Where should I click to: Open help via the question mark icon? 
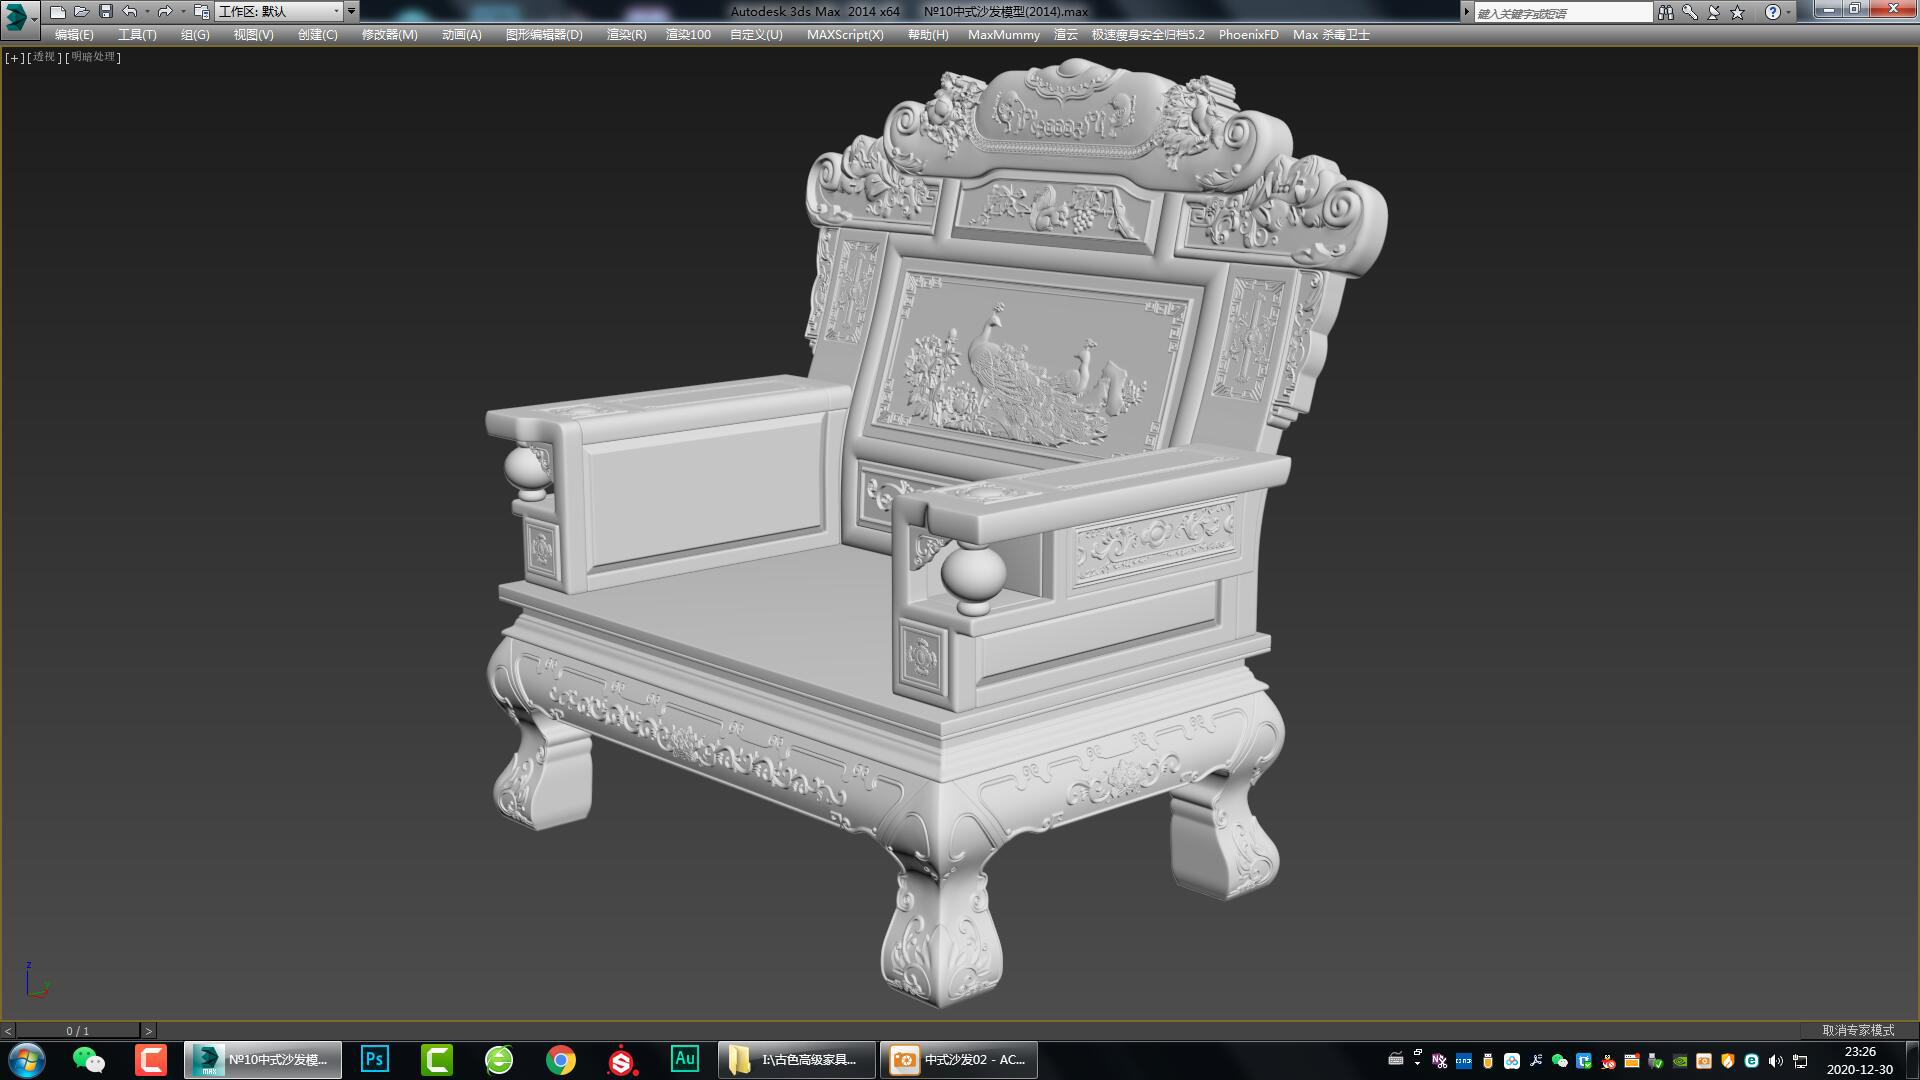[1772, 13]
